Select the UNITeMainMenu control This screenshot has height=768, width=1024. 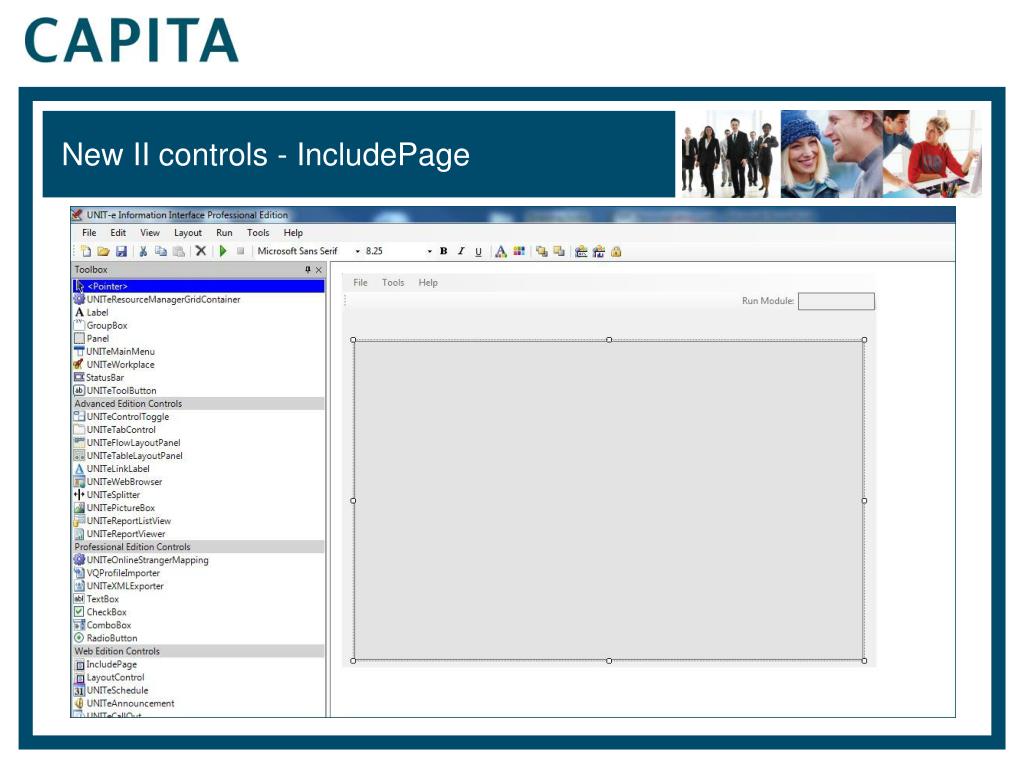pos(199,351)
